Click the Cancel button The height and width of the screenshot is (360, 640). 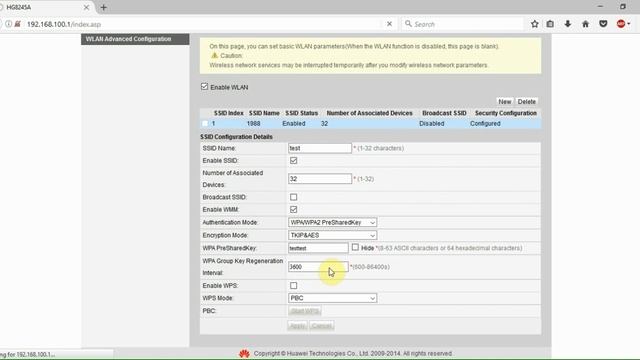(x=322, y=326)
